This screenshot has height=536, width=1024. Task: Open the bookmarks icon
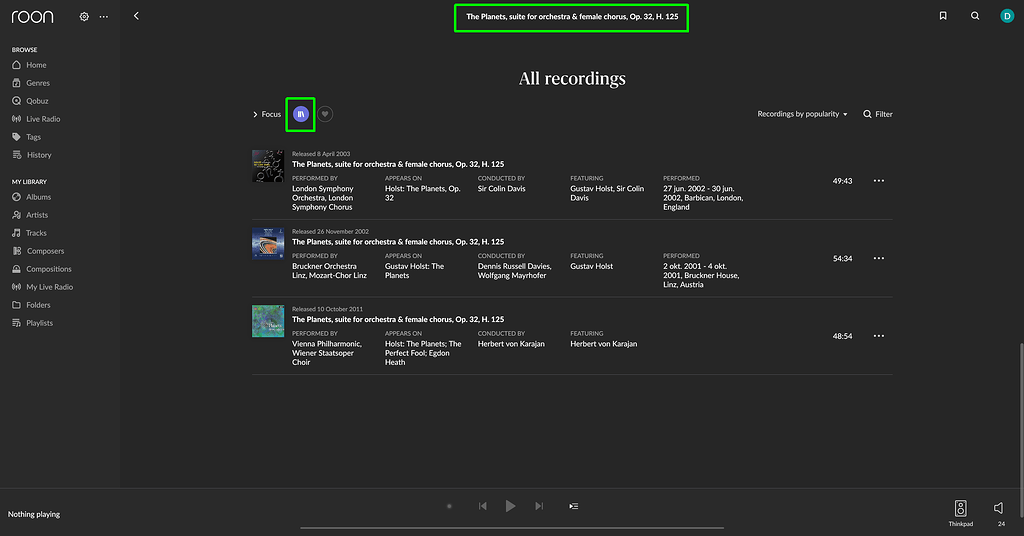[943, 16]
